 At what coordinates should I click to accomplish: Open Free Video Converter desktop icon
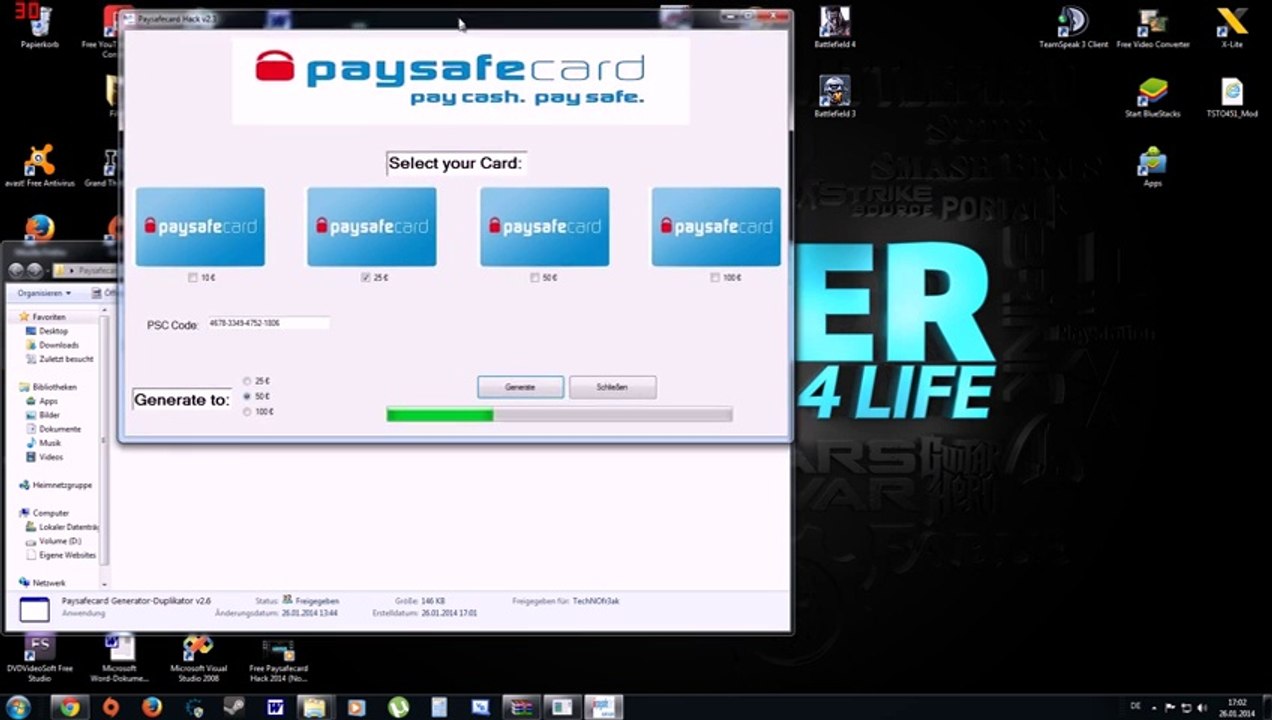point(1153,27)
